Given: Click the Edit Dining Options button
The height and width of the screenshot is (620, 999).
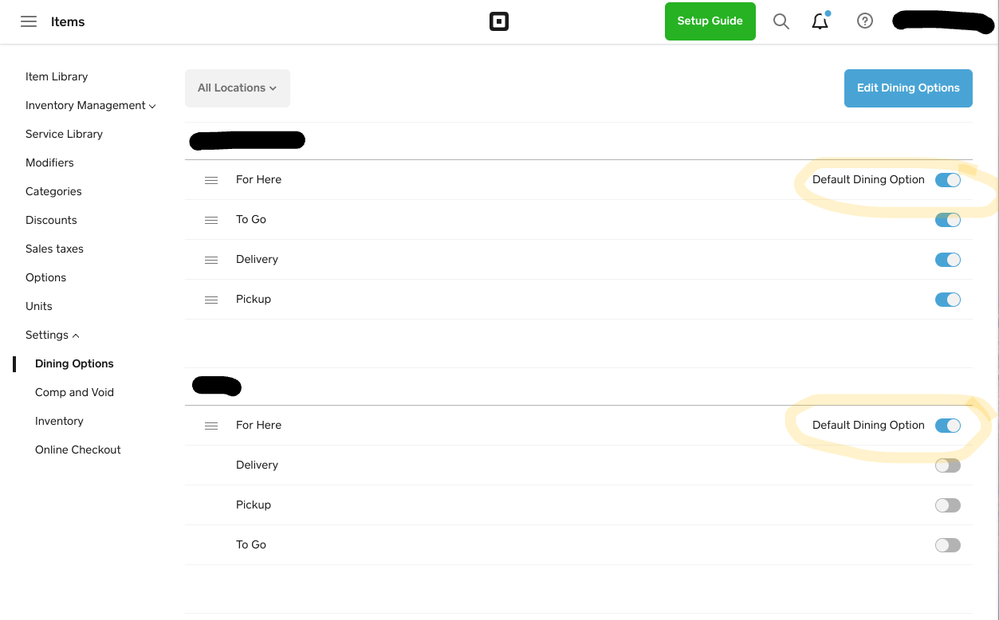Looking at the screenshot, I should [x=908, y=88].
